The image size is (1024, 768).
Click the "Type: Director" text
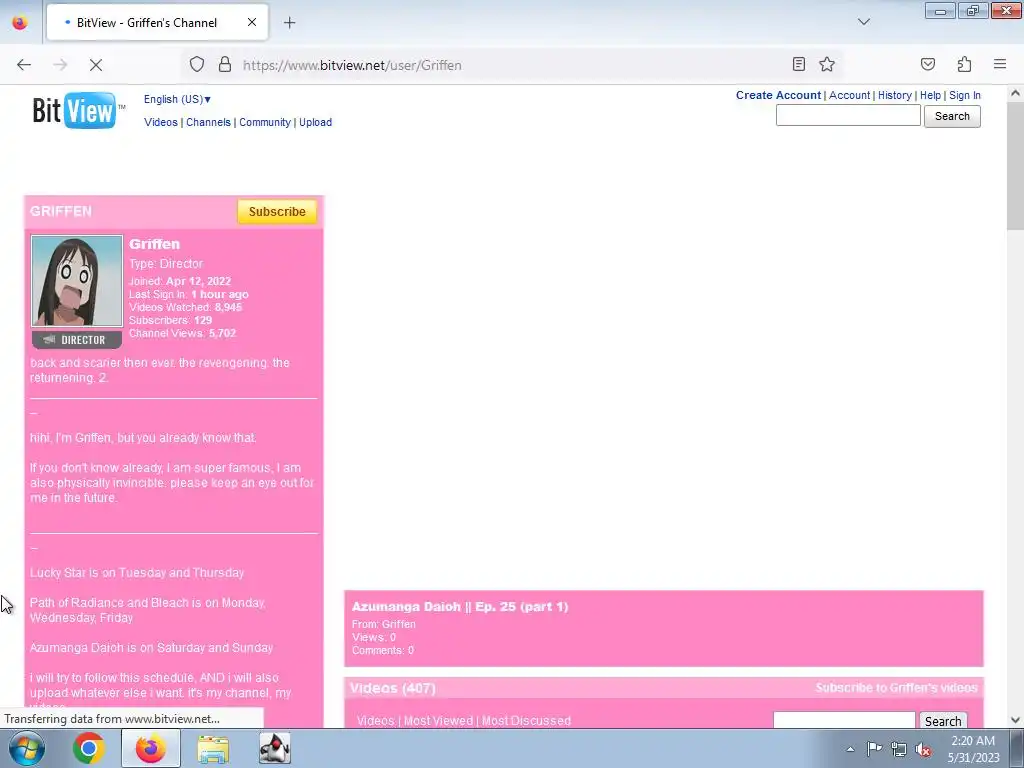pos(166,264)
